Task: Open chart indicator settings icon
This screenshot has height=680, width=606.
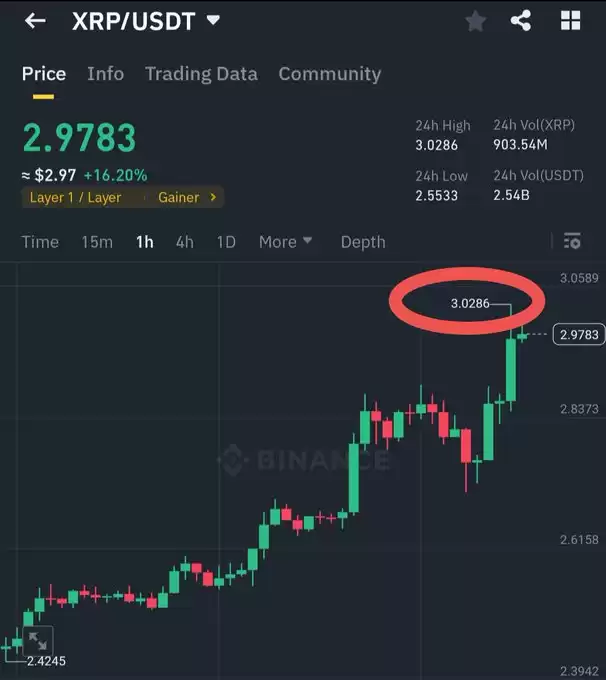Action: tap(572, 241)
